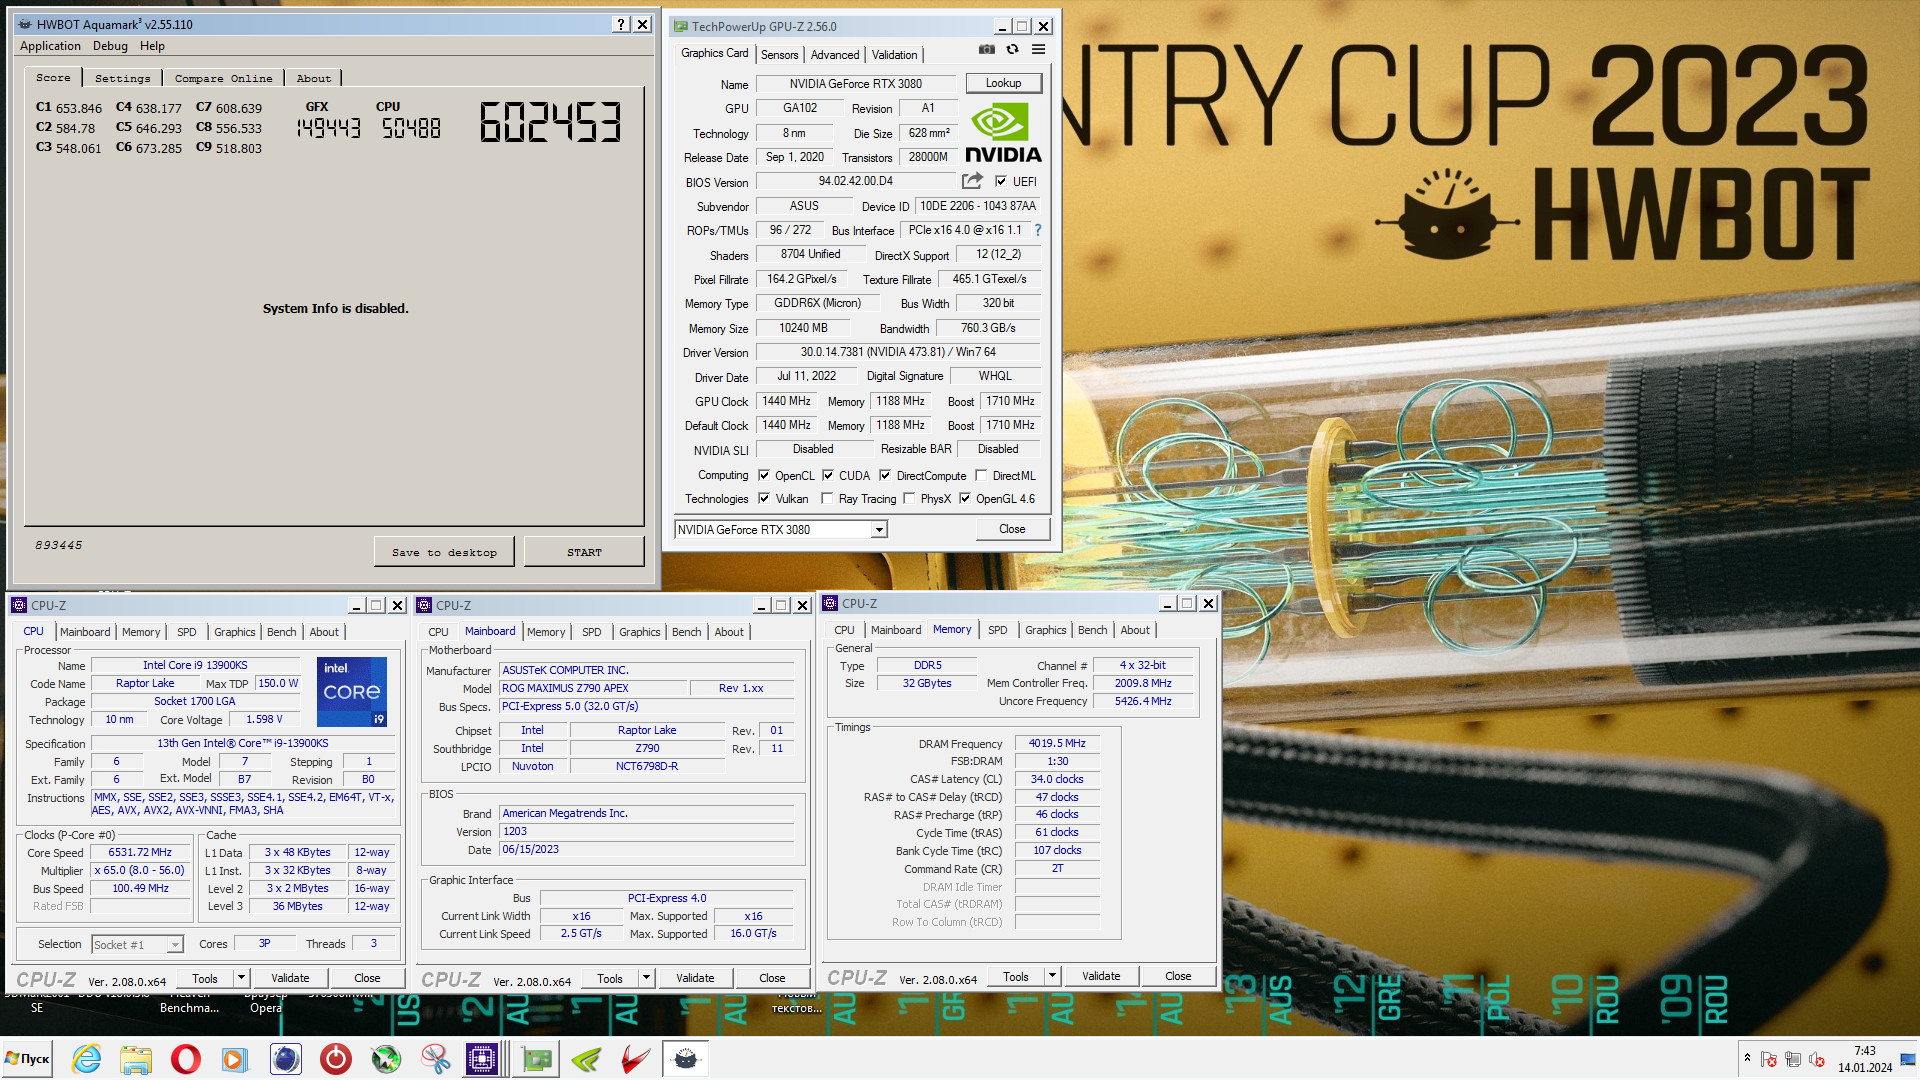Click the Lookup button in GPU-Z
Screen dimensions: 1920x1080
(x=1003, y=83)
